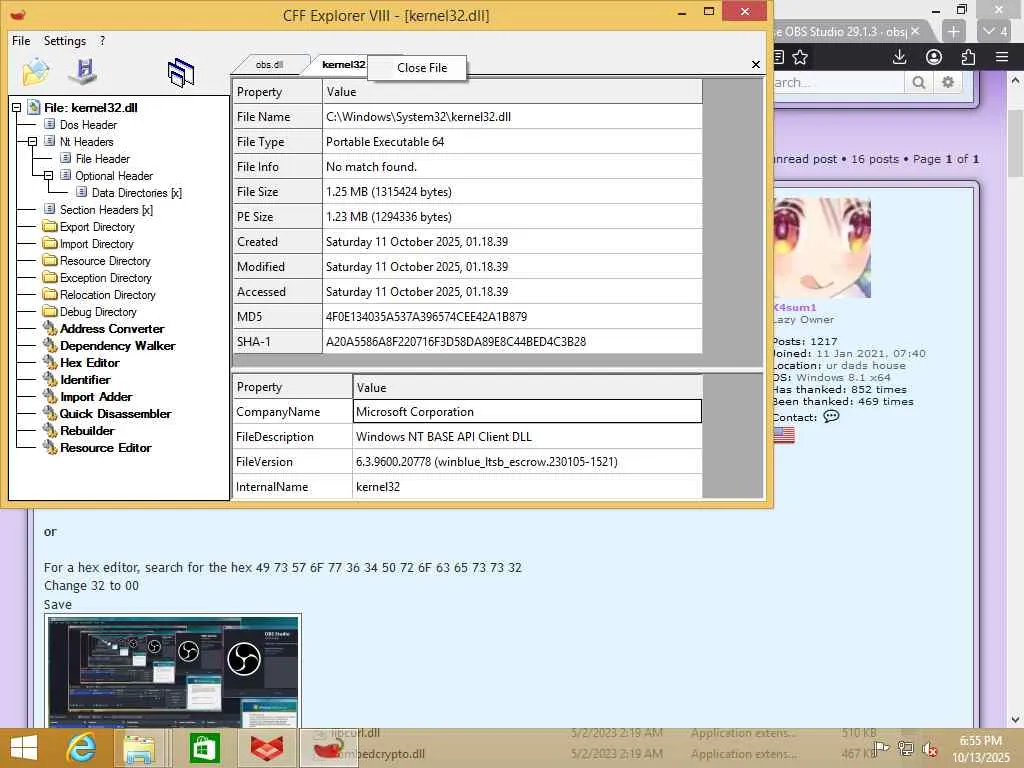Click K4sum1 contact speech bubble icon

click(831, 417)
